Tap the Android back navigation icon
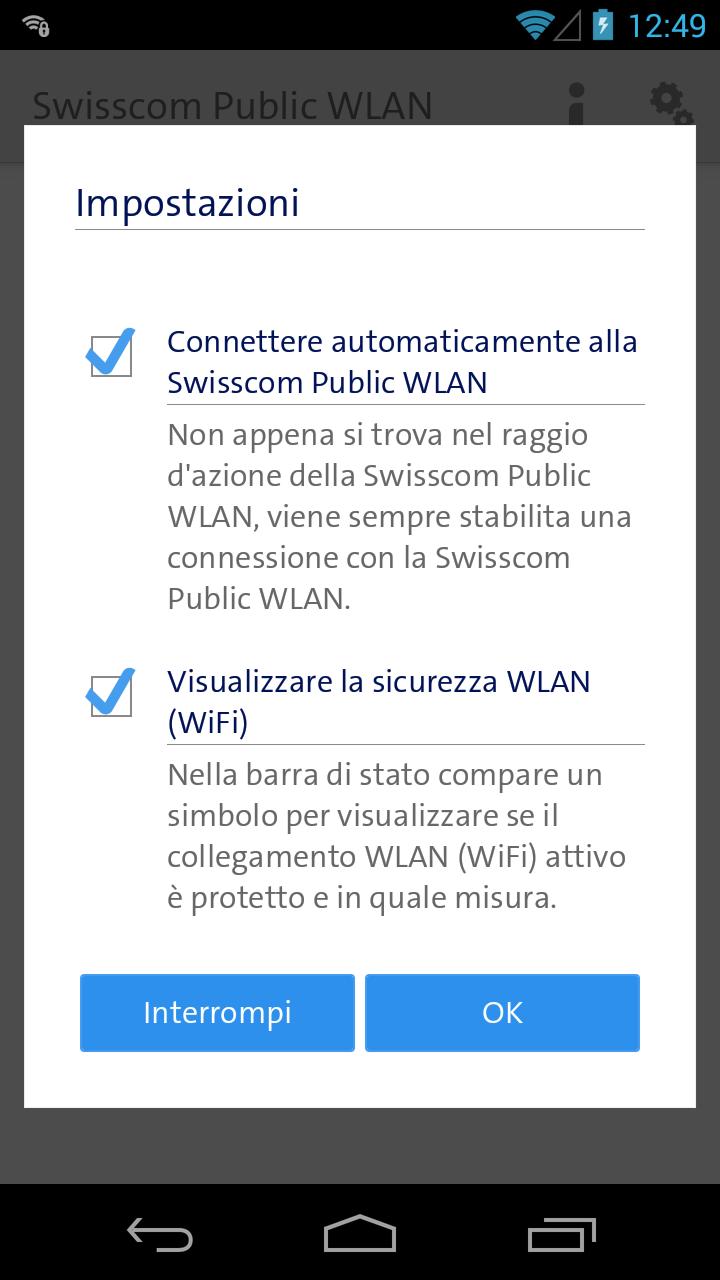 tap(160, 1234)
